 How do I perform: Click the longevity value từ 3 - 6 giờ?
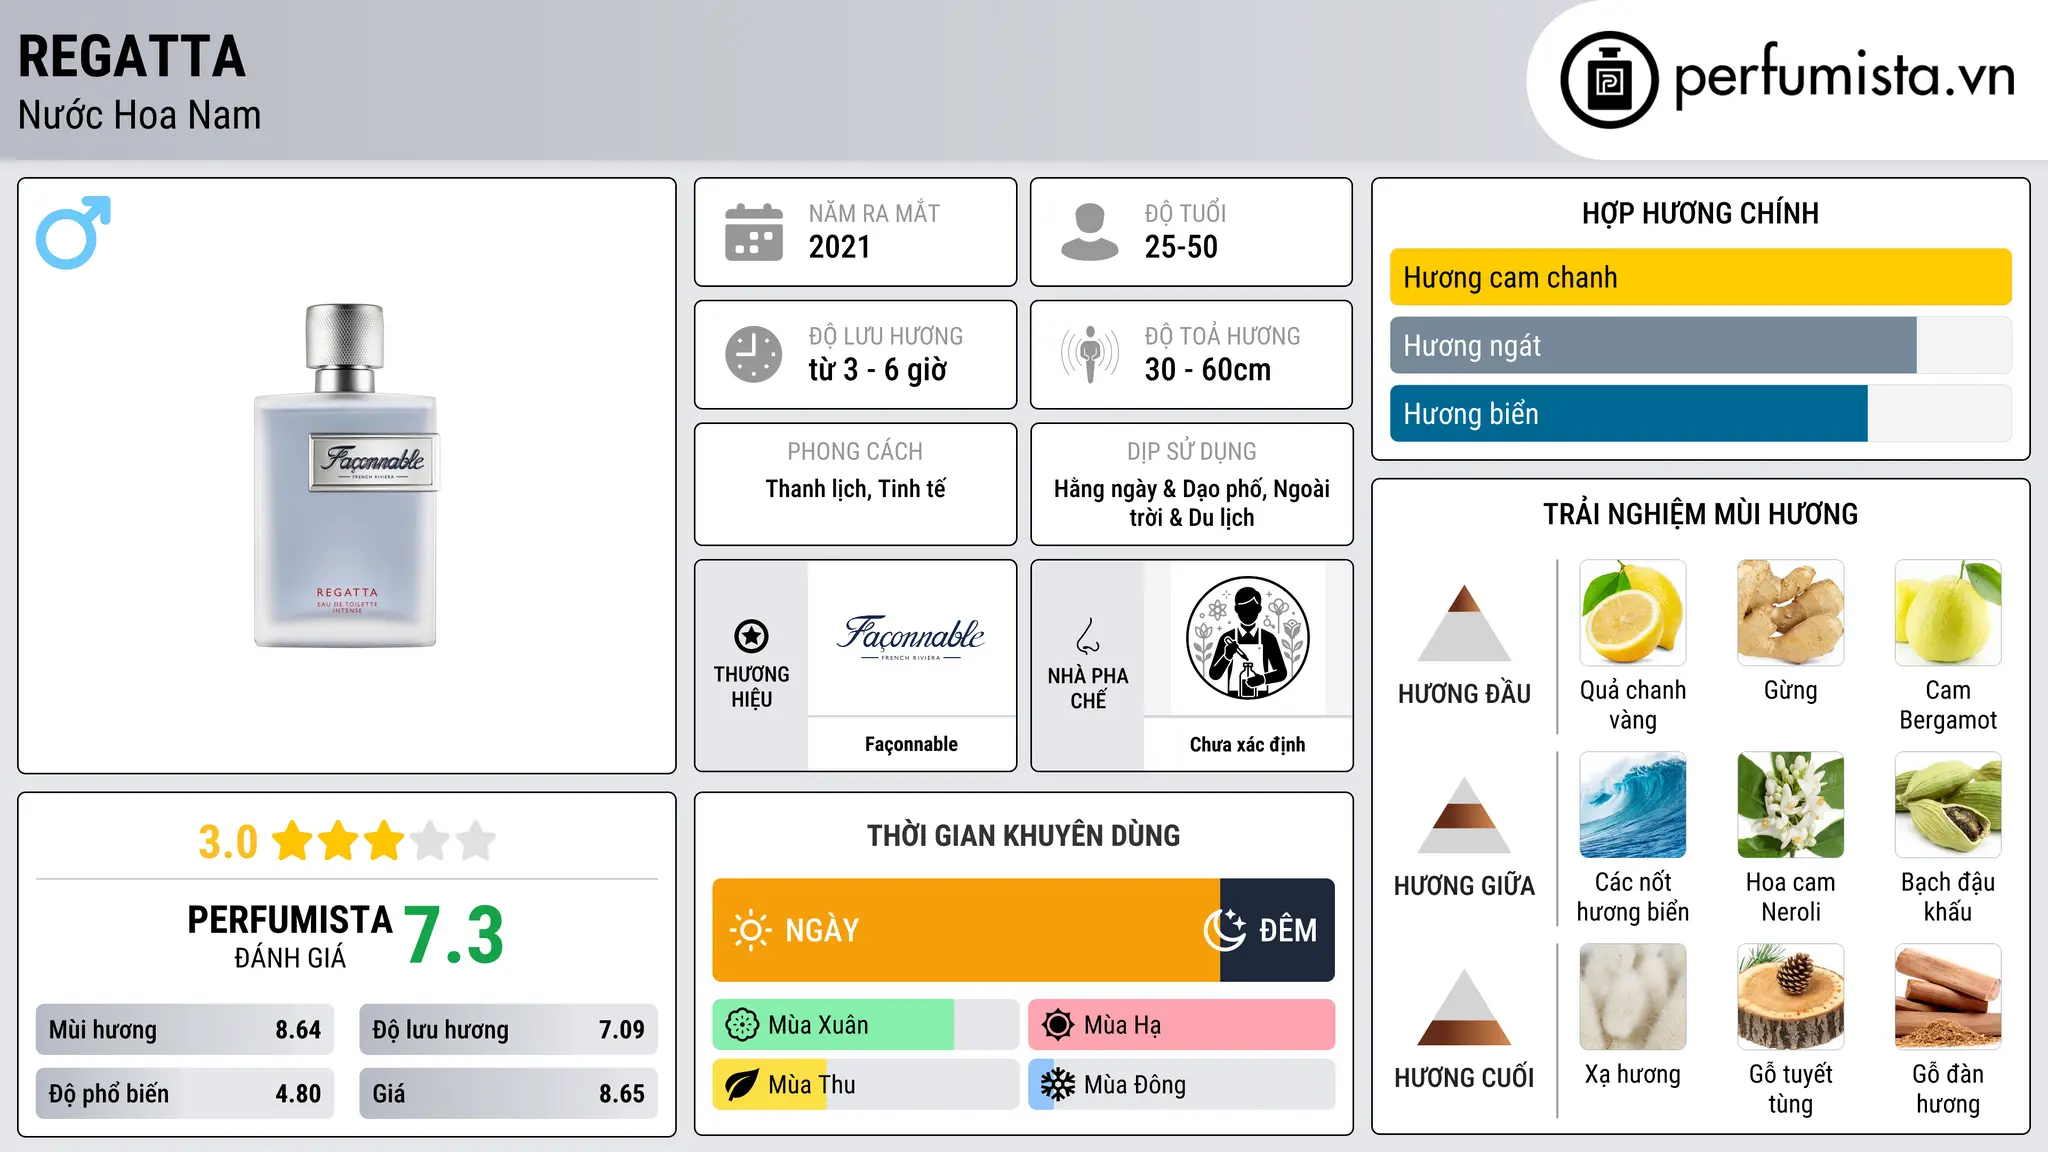(x=878, y=370)
